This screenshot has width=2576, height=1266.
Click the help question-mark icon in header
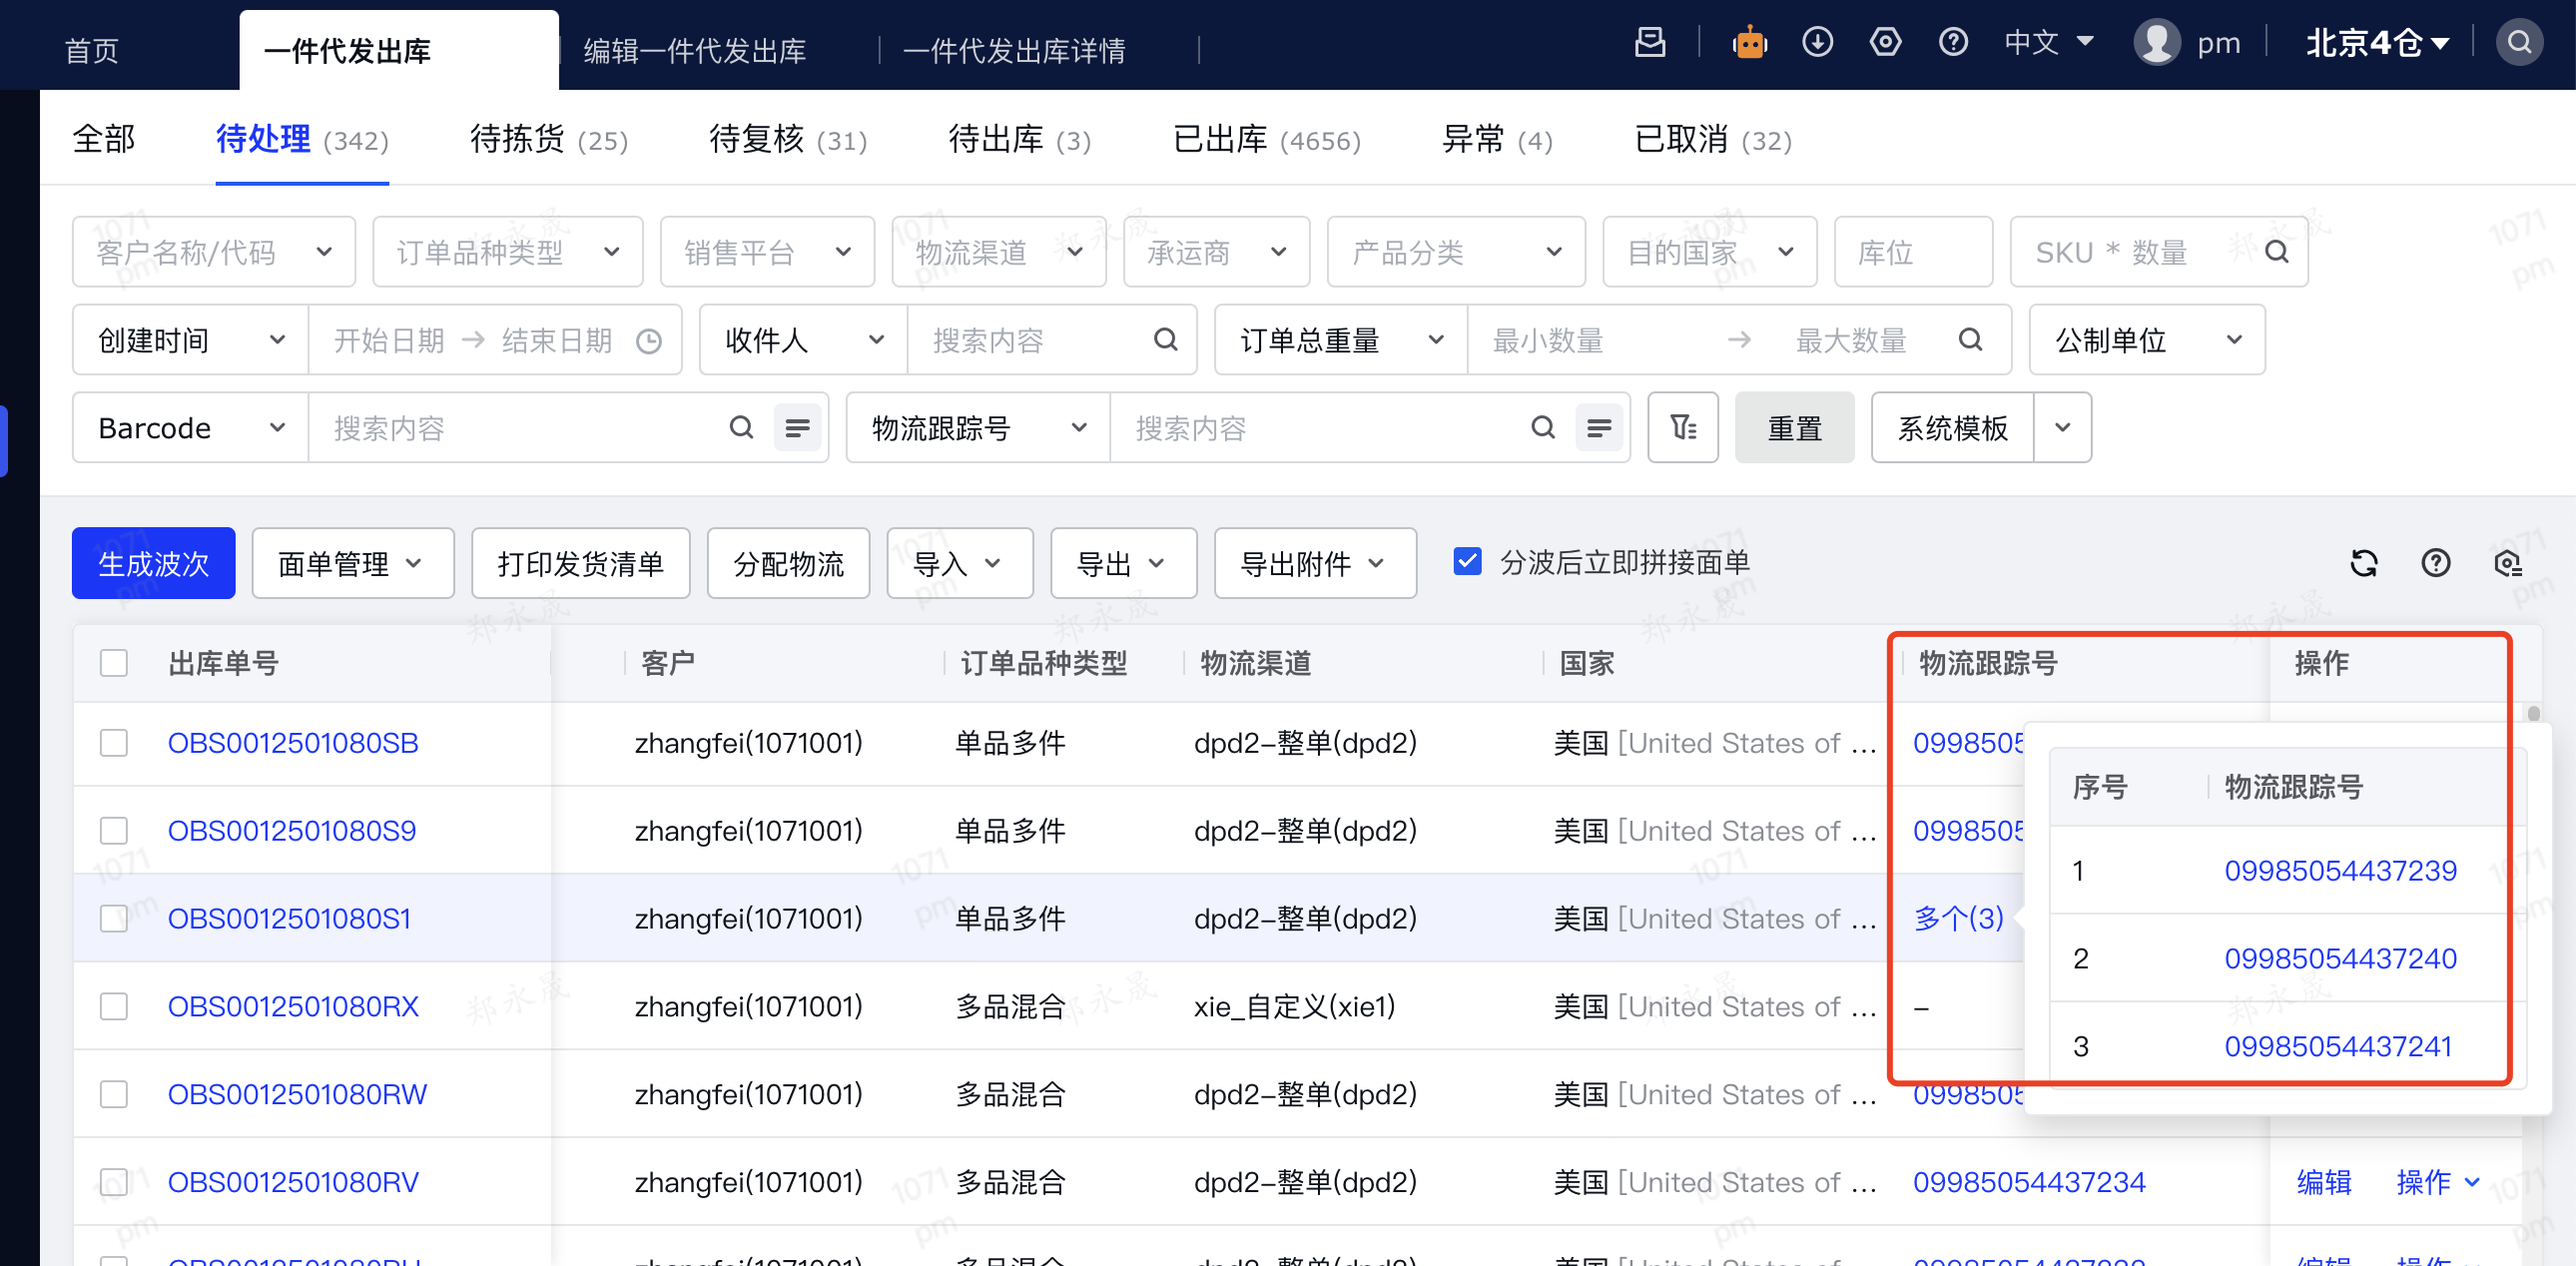point(1952,43)
